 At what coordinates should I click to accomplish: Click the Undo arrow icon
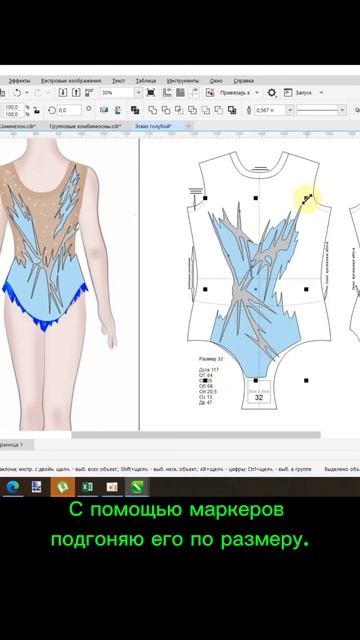[x=17, y=93]
